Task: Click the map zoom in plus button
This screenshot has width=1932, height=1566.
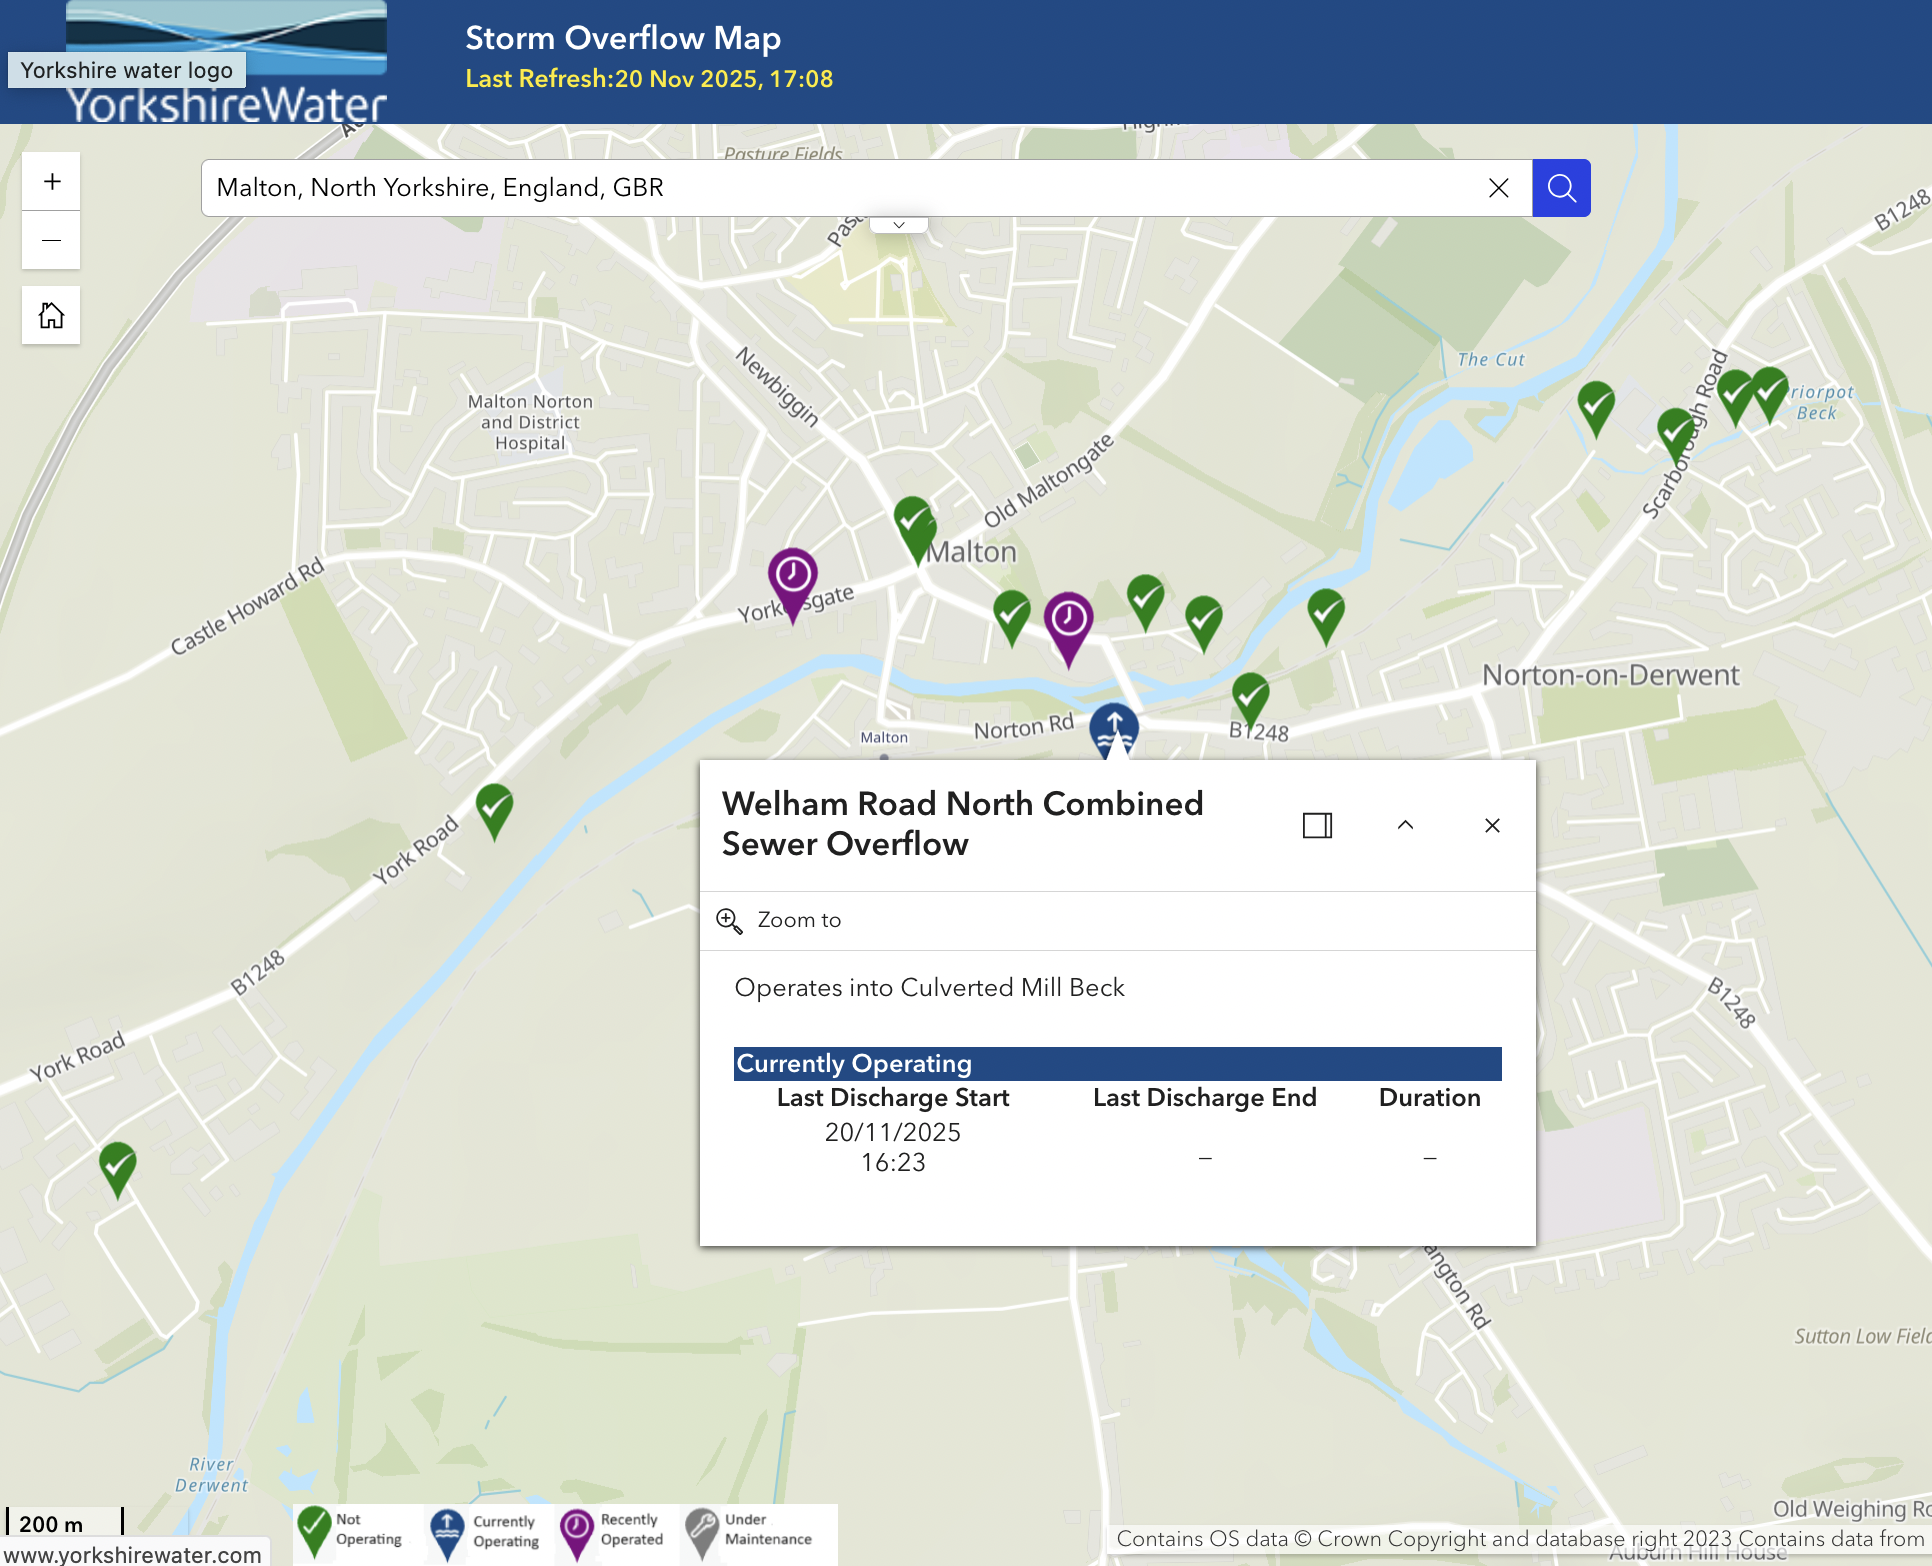Action: click(52, 182)
